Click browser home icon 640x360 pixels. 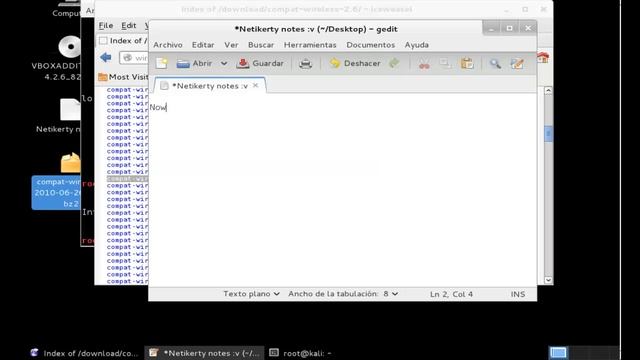coord(543,58)
